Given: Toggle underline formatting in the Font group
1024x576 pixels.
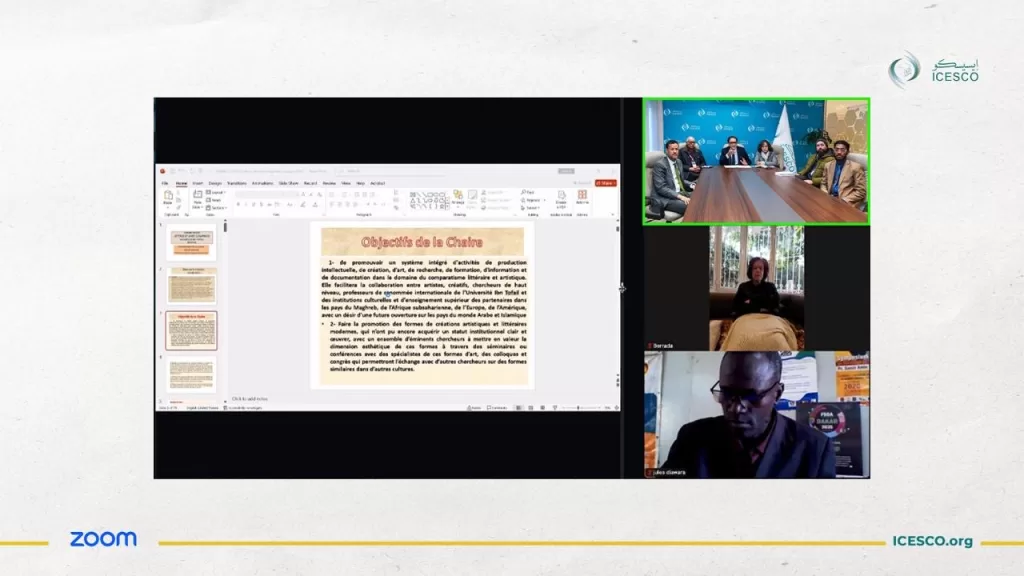Looking at the screenshot, I should 254,205.
